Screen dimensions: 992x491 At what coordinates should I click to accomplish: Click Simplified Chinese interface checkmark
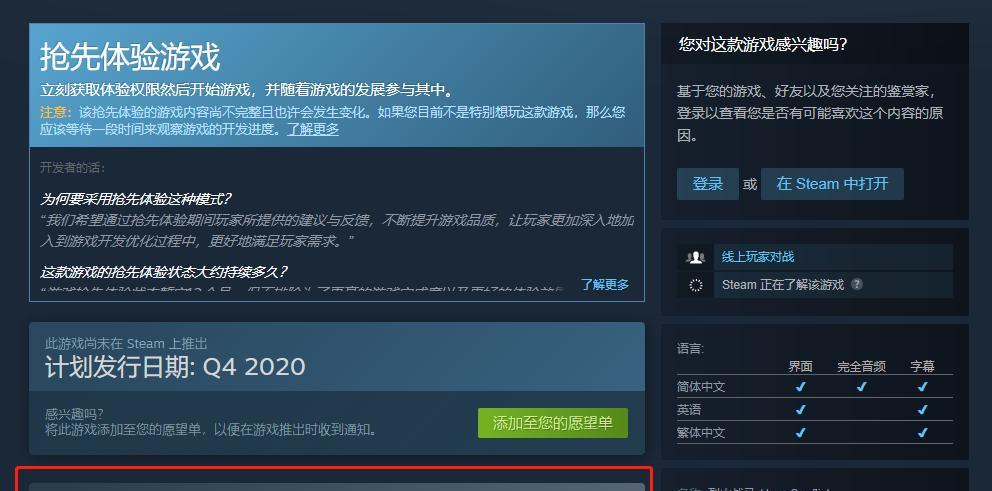tap(800, 387)
